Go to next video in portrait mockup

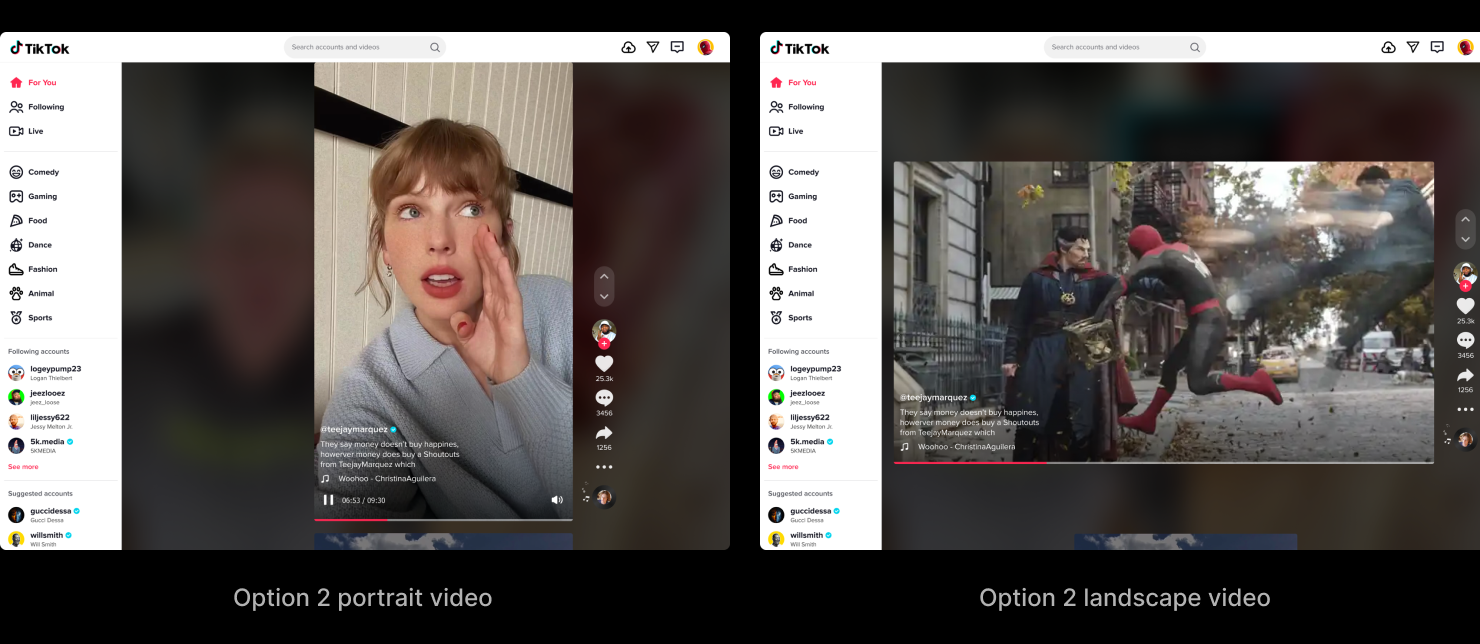coord(604,297)
